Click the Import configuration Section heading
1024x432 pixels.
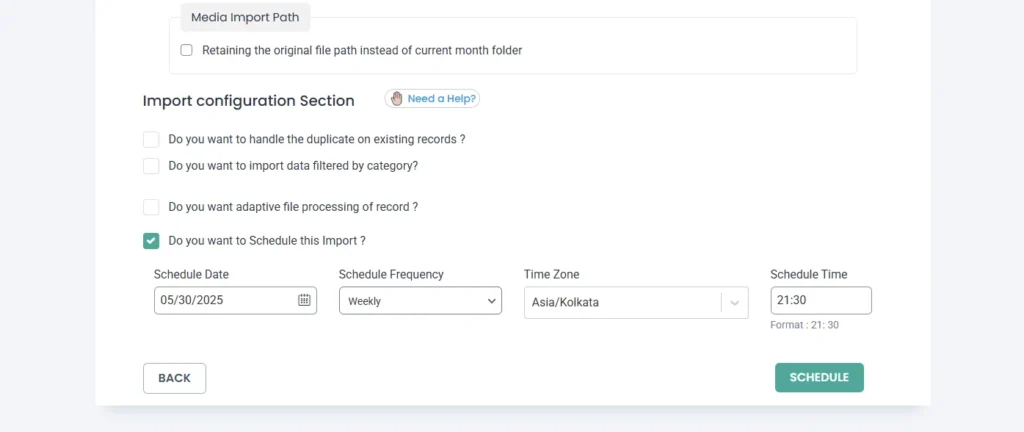(248, 101)
